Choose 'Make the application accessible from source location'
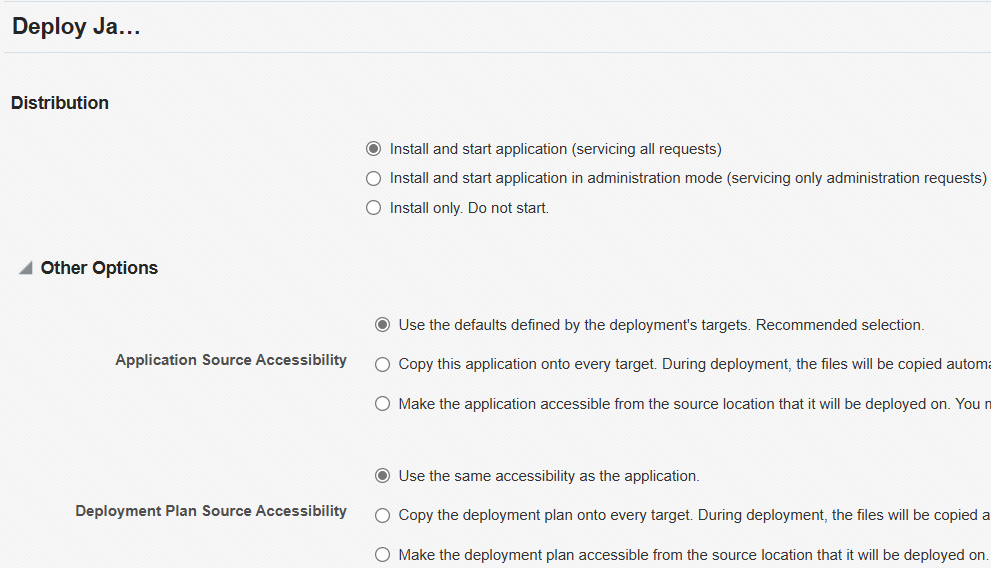Screen dimensions: 991x568 point(382,404)
